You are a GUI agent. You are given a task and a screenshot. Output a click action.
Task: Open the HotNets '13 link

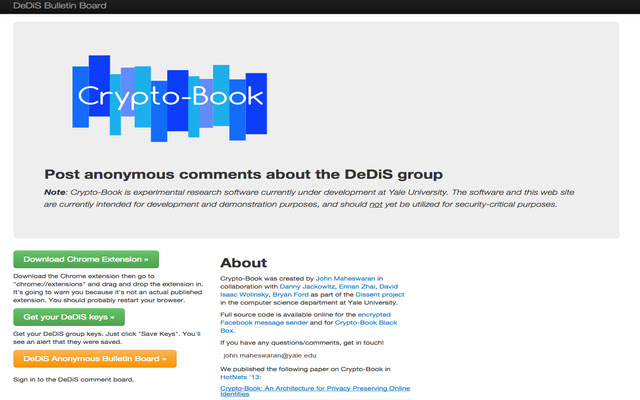(240, 377)
